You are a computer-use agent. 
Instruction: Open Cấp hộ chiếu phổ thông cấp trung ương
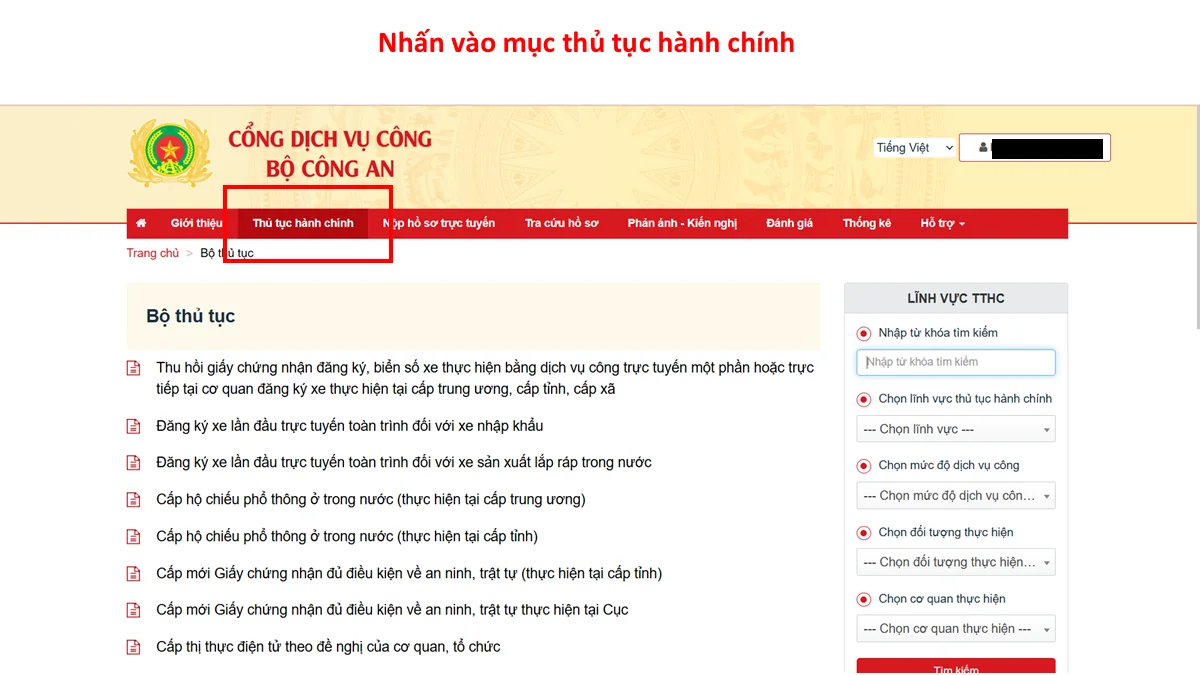(x=371, y=499)
